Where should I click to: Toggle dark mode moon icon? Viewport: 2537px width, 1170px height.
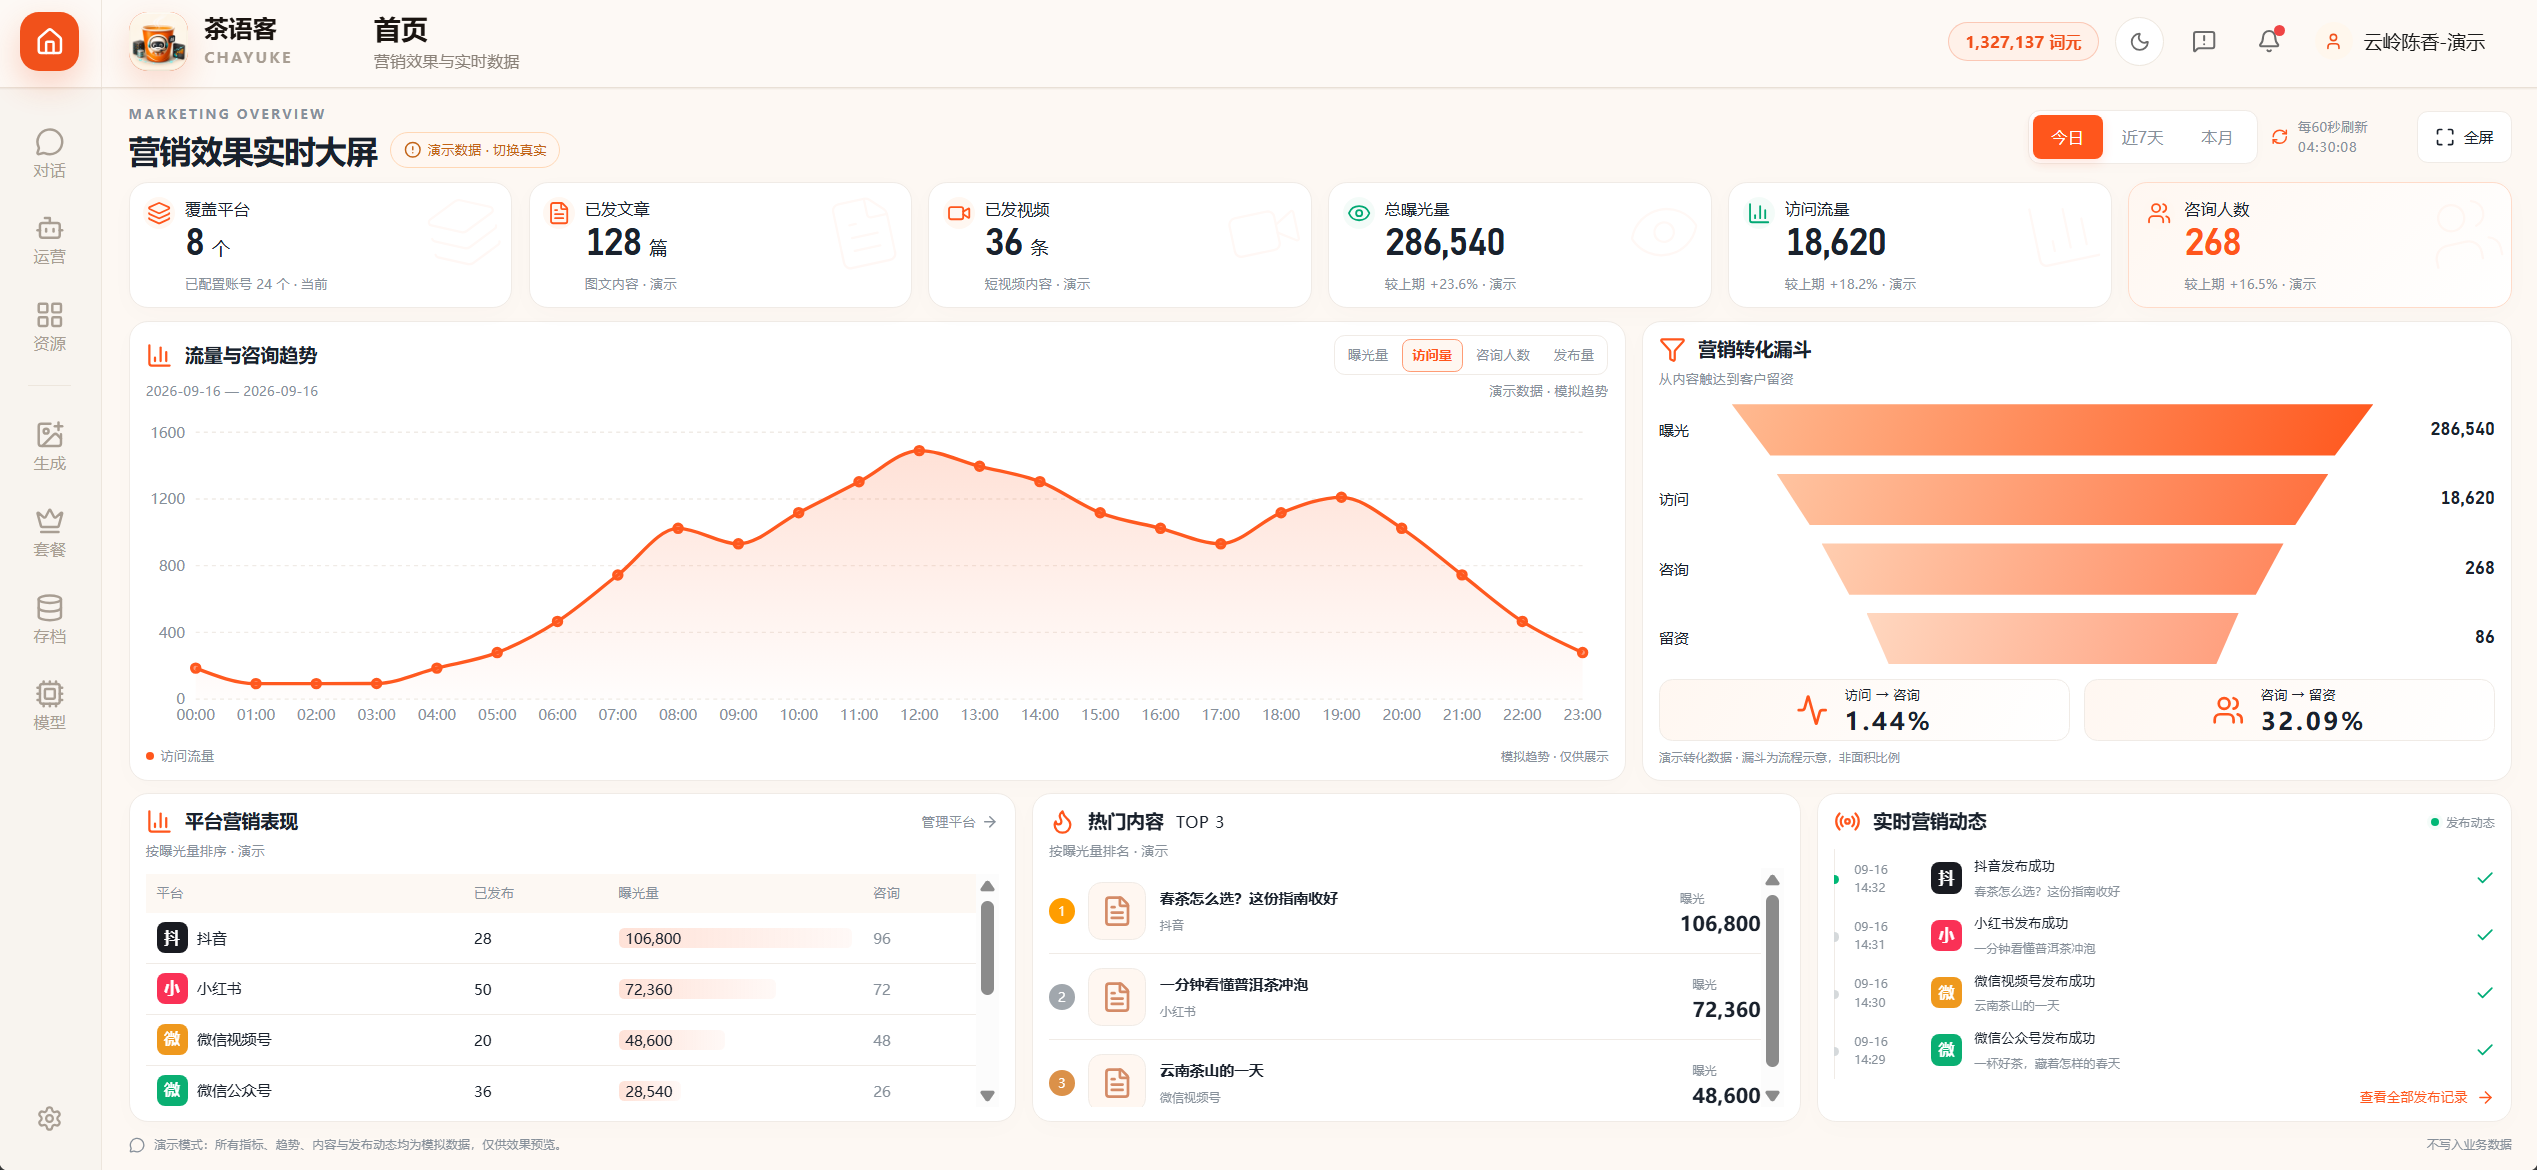coord(2140,42)
